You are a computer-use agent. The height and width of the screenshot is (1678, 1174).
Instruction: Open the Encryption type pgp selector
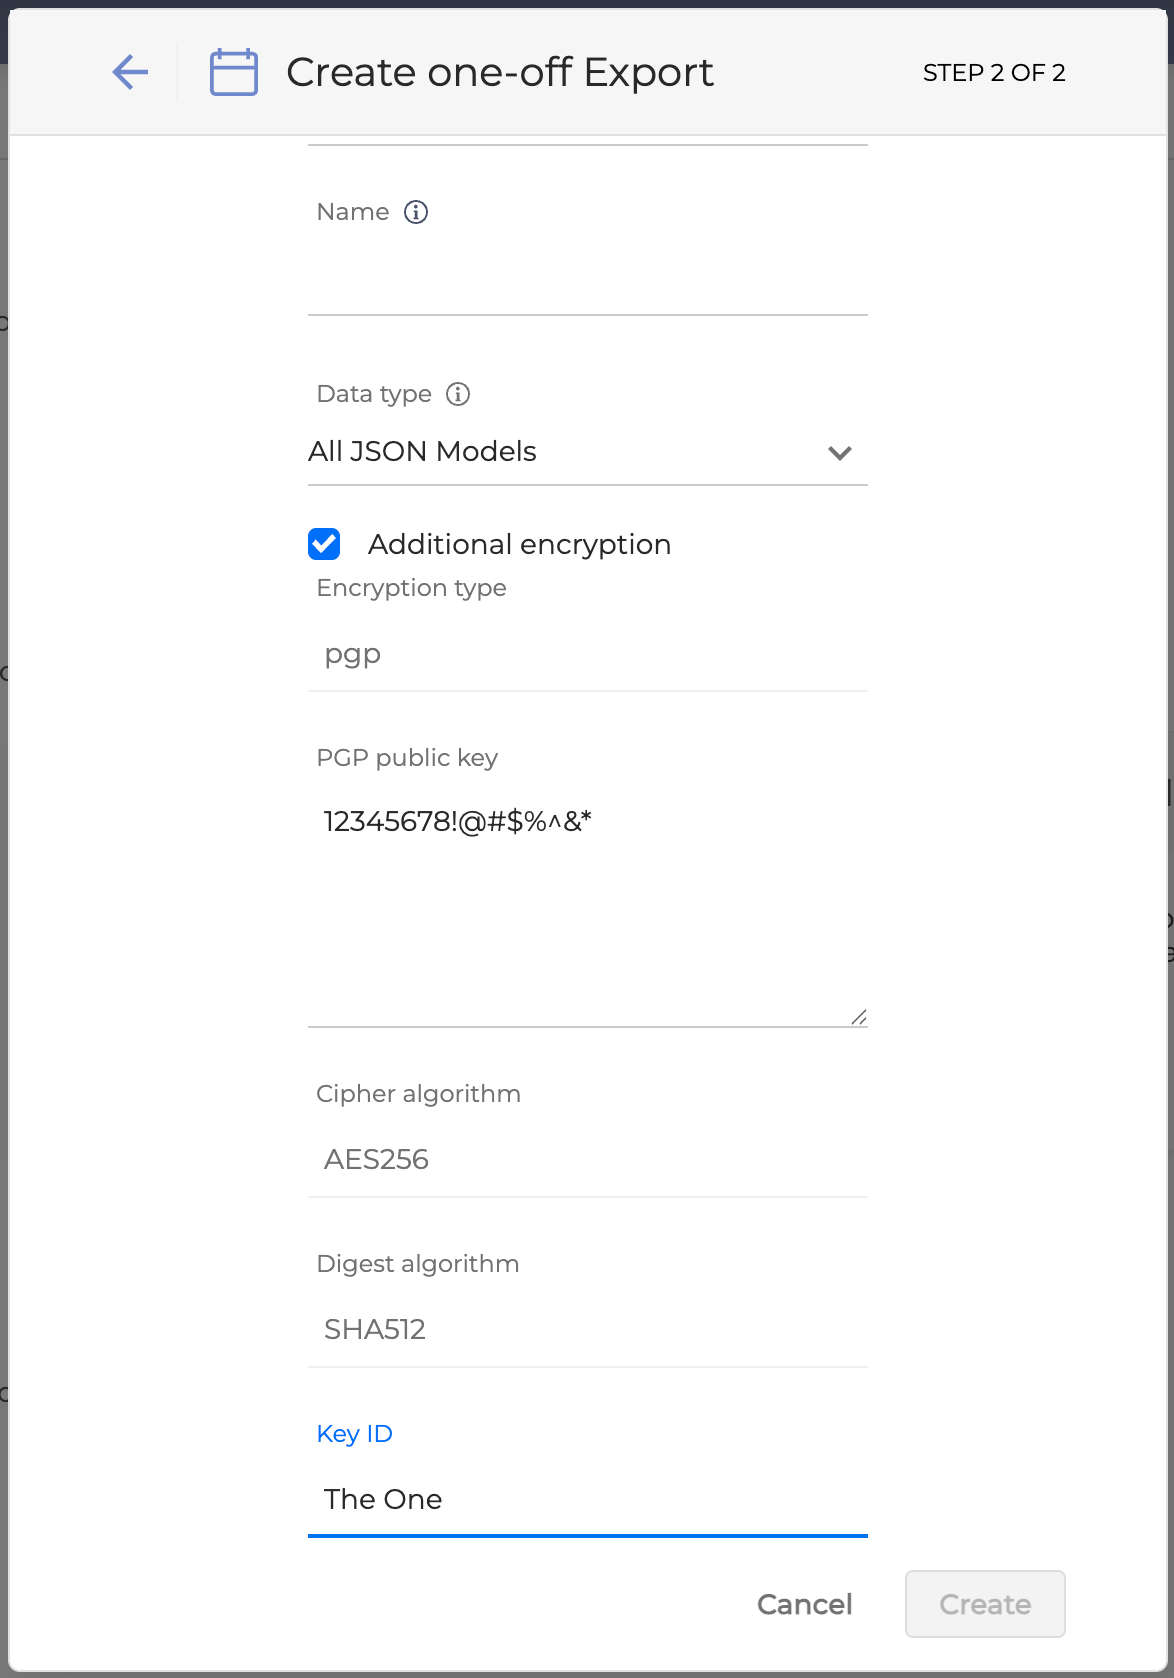587,655
